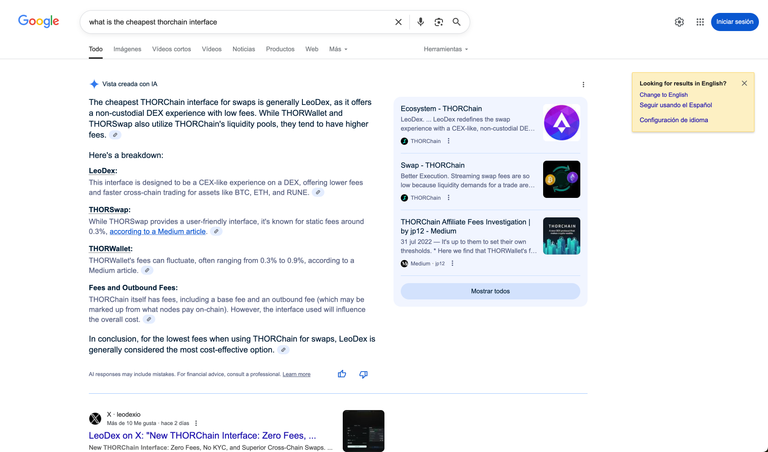Open options for Ecosystem - THORChain source

click(x=448, y=141)
